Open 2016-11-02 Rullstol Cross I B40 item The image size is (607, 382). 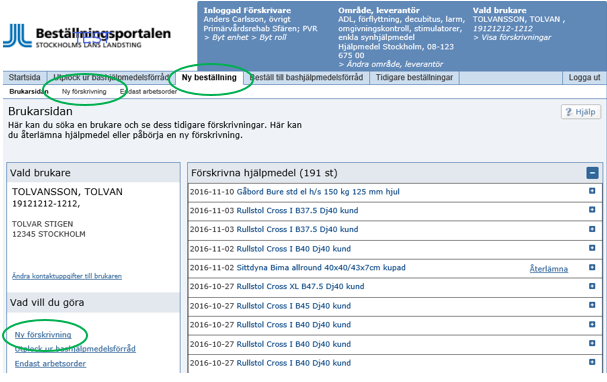[x=293, y=248]
